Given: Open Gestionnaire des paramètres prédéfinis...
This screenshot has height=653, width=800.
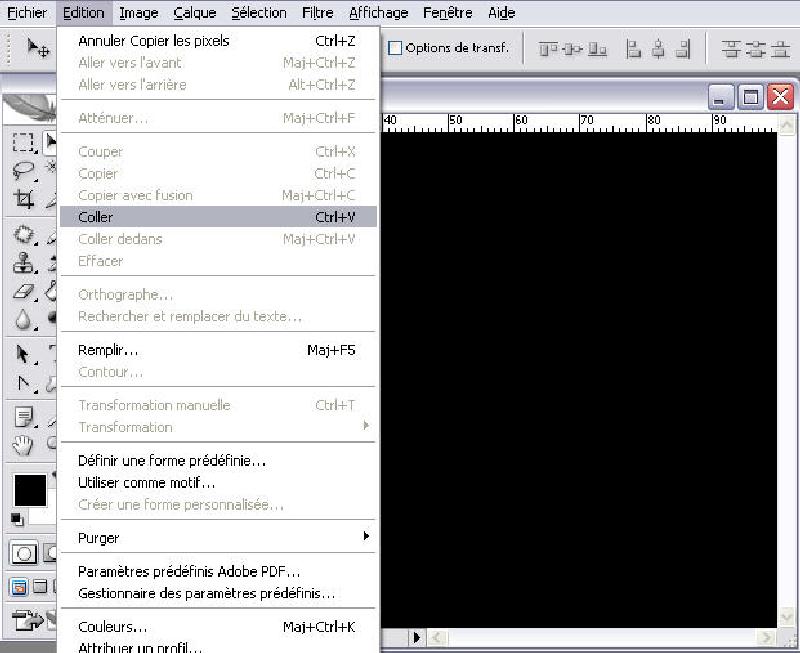Looking at the screenshot, I should [x=218, y=593].
